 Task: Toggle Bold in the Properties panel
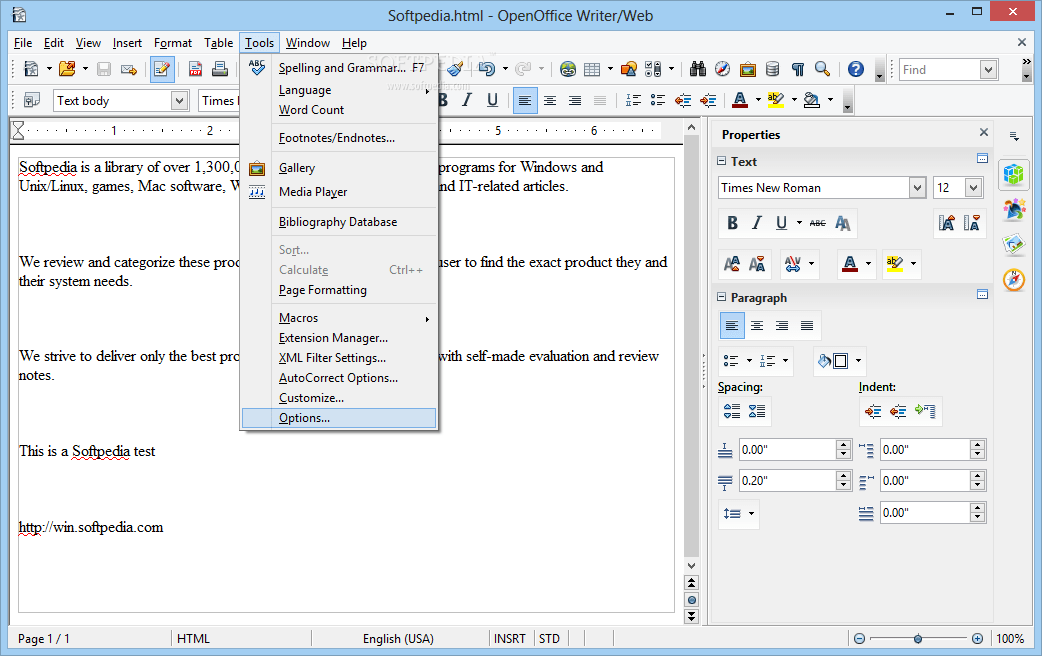[x=732, y=223]
